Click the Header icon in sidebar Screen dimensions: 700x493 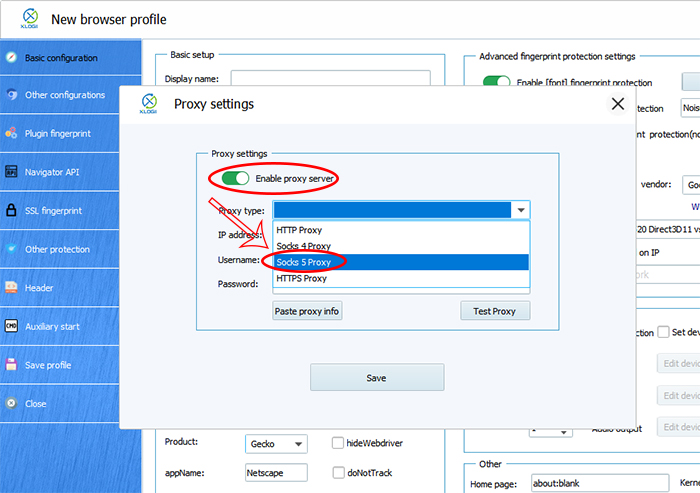tap(11, 287)
